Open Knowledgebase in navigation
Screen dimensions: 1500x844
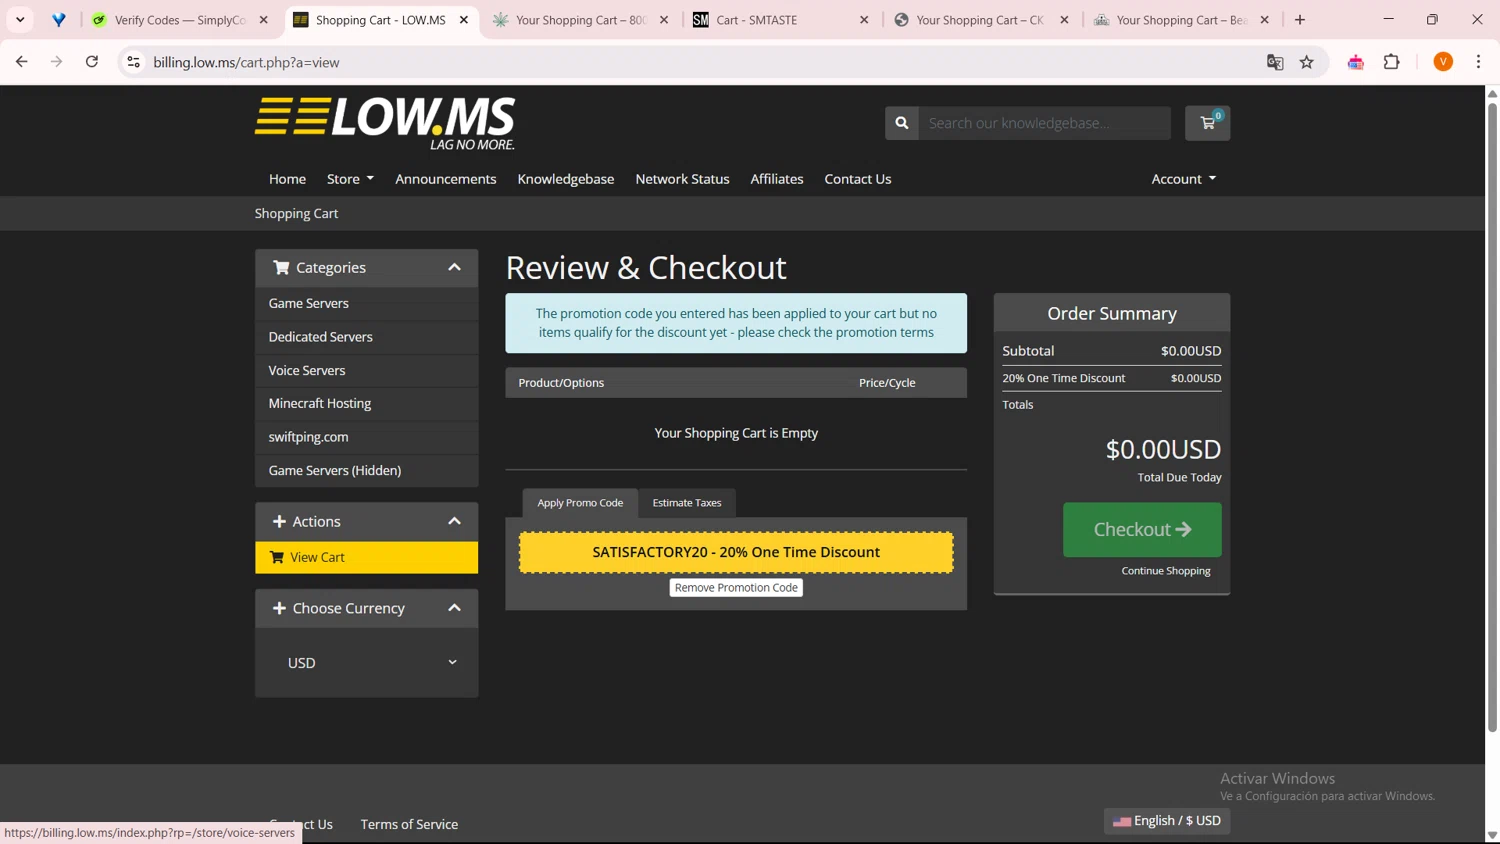[x=566, y=179]
